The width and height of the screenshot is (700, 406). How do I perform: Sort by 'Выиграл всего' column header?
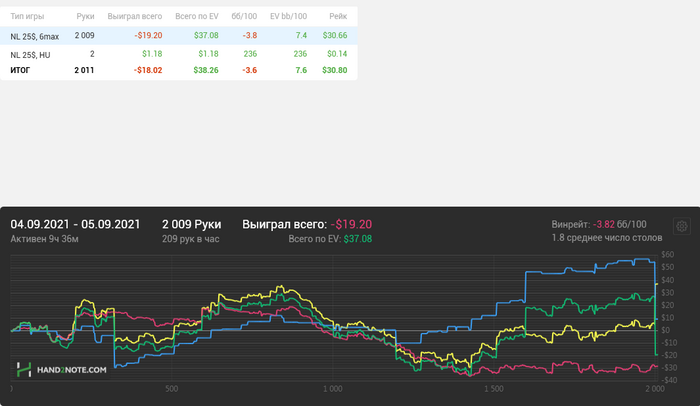135,16
